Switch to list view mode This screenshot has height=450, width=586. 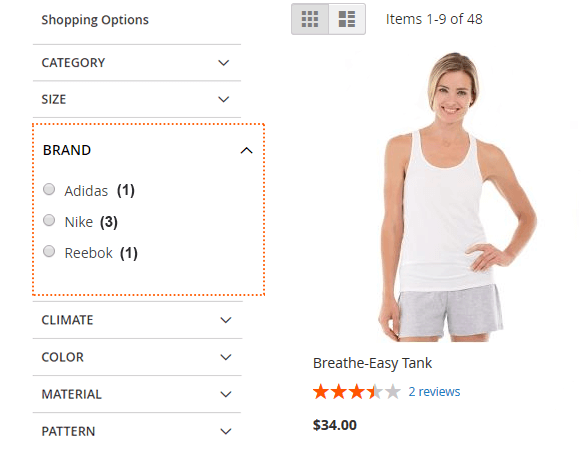(x=347, y=19)
